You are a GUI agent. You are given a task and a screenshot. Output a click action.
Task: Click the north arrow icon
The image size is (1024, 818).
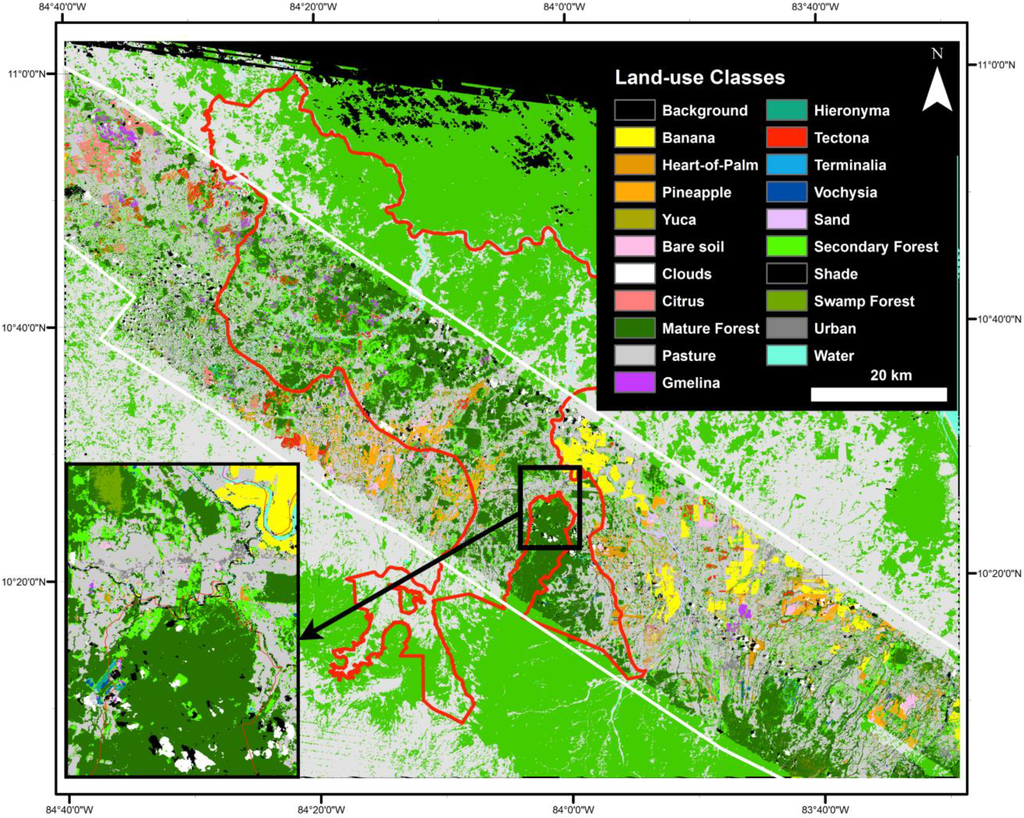click(x=935, y=82)
